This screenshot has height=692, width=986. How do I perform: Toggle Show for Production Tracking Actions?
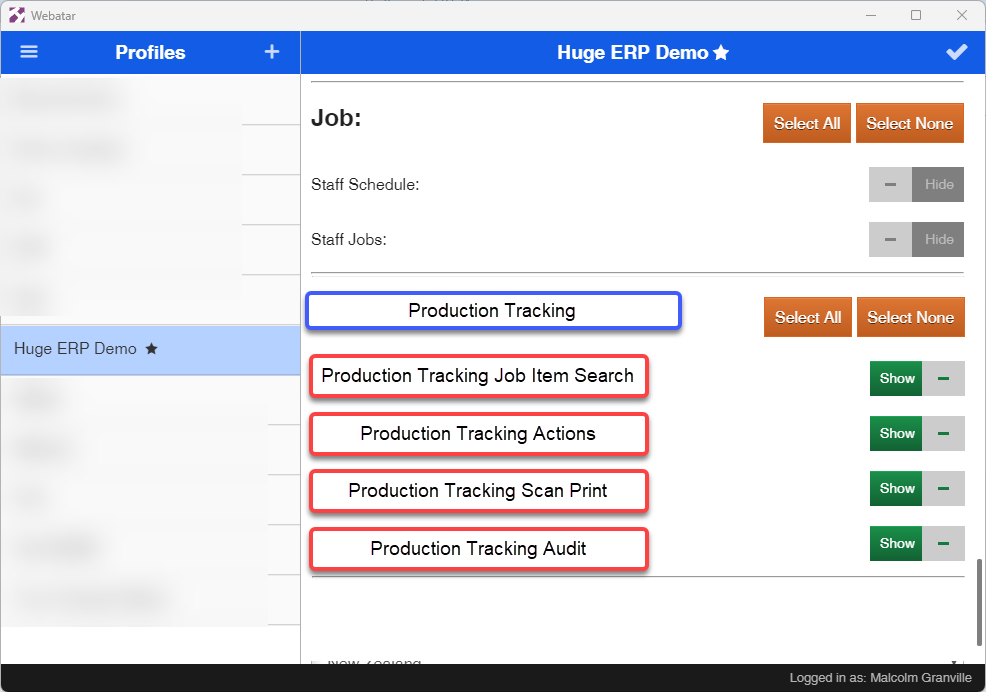pyautogui.click(x=896, y=434)
